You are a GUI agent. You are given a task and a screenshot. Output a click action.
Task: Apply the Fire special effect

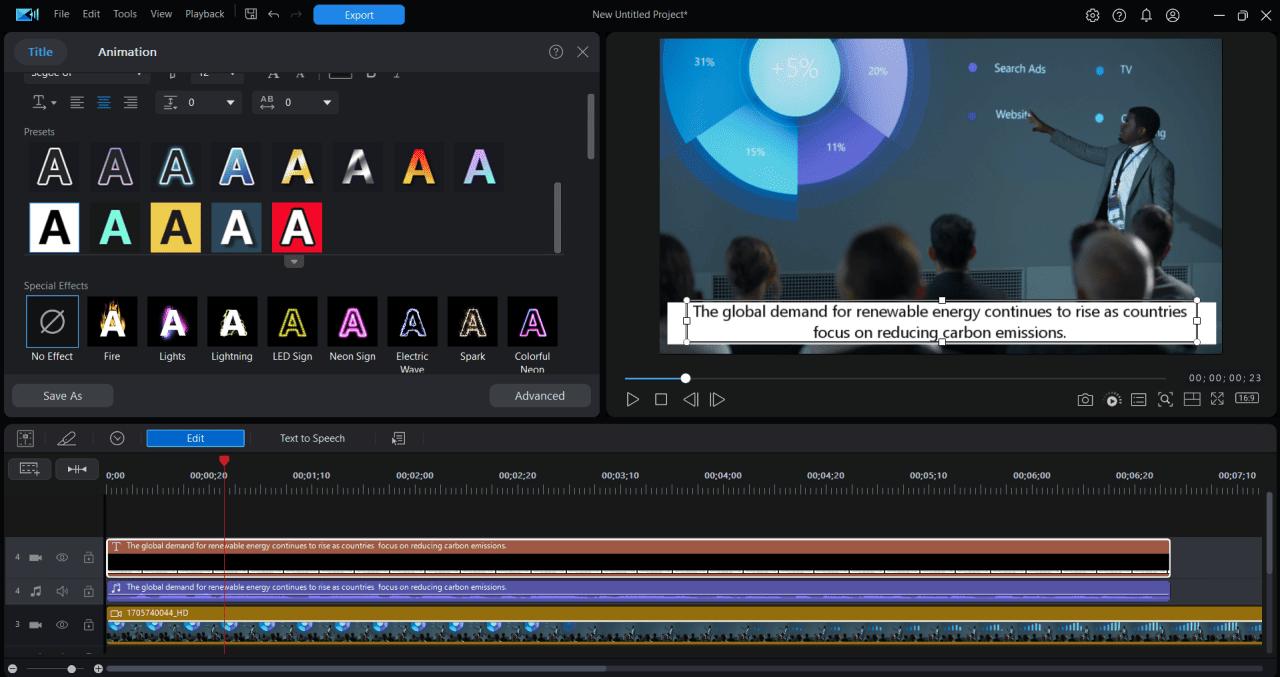pos(112,322)
